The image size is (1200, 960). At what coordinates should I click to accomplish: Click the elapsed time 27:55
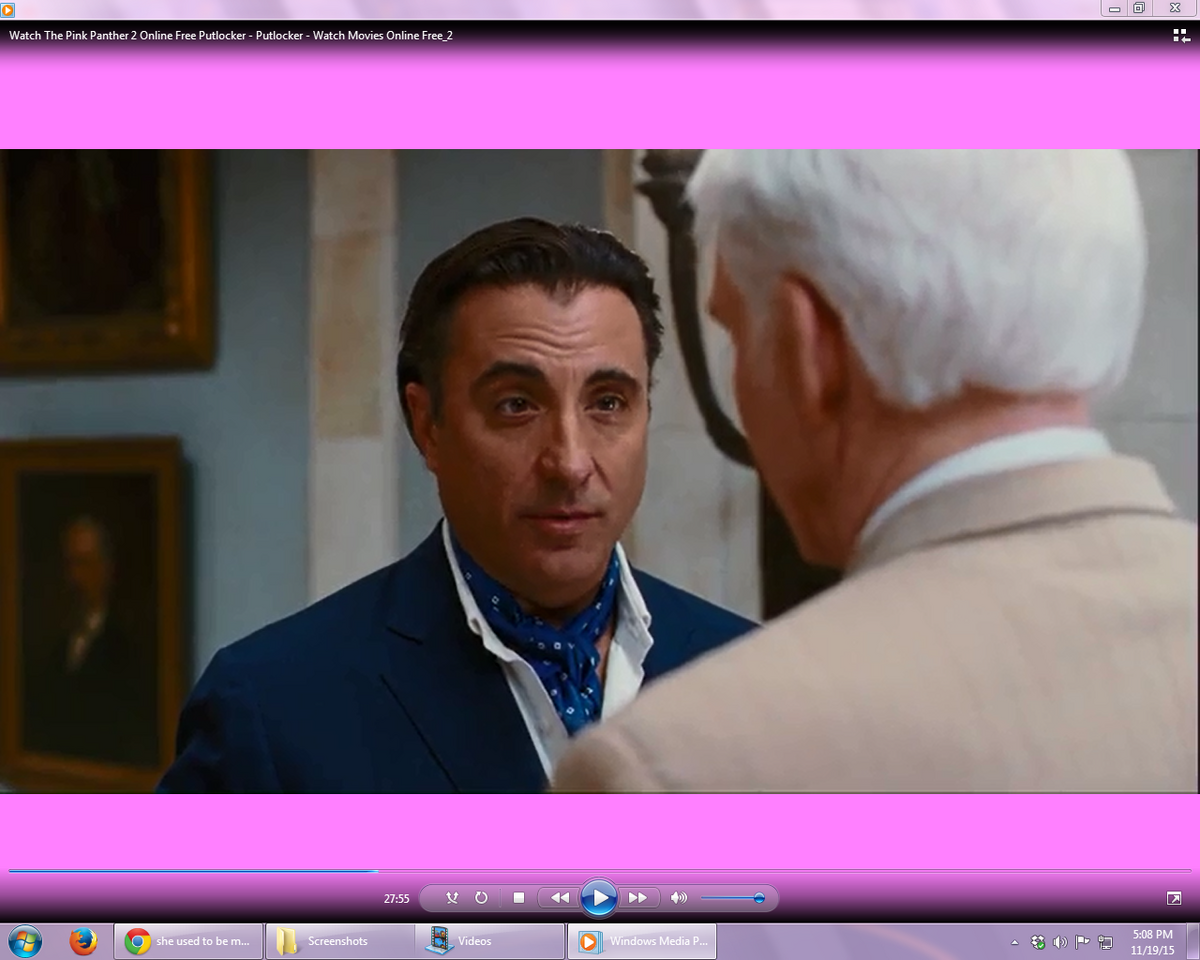397,899
